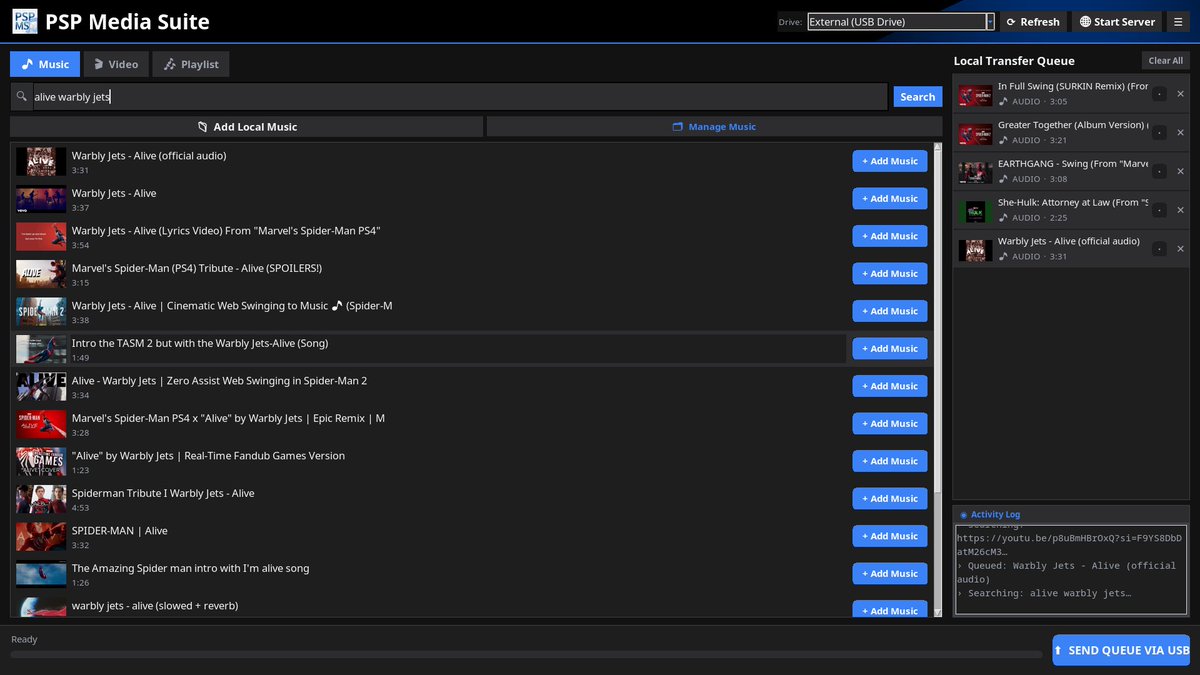Click audio note icon under She-Hulk item
The width and height of the screenshot is (1200, 675).
point(1003,218)
